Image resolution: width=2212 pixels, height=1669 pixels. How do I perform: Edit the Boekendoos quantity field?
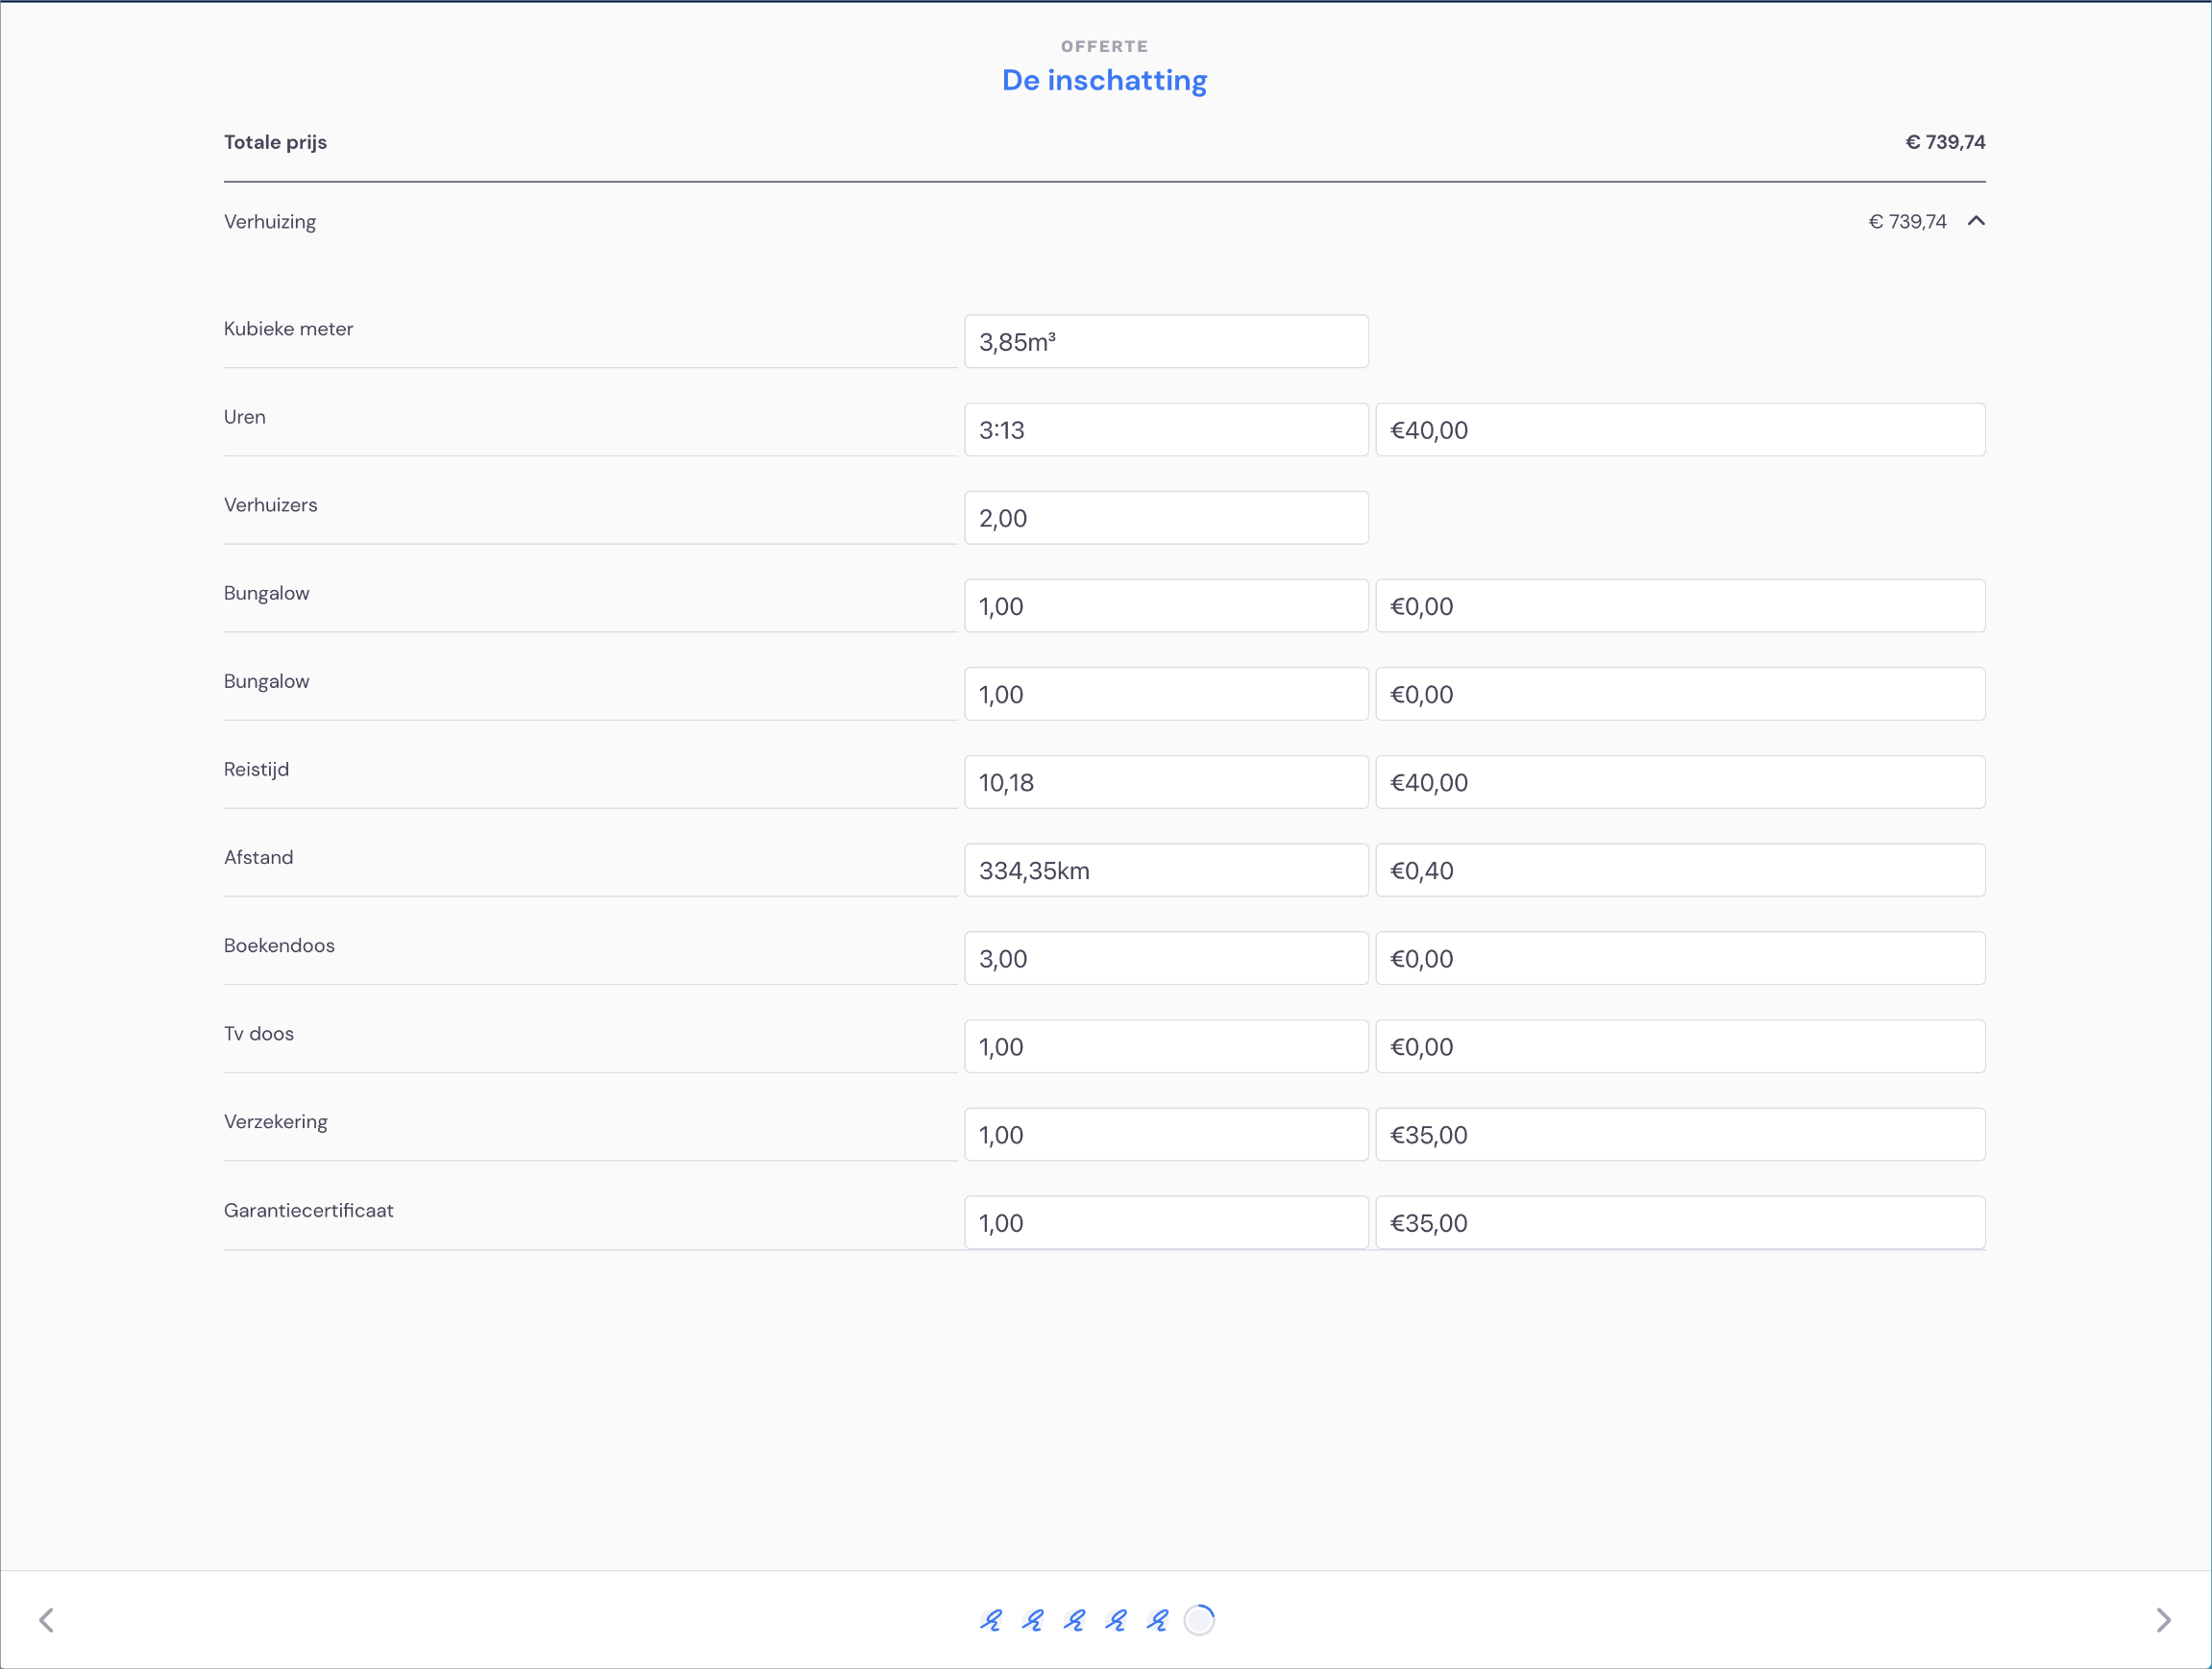coord(1166,958)
